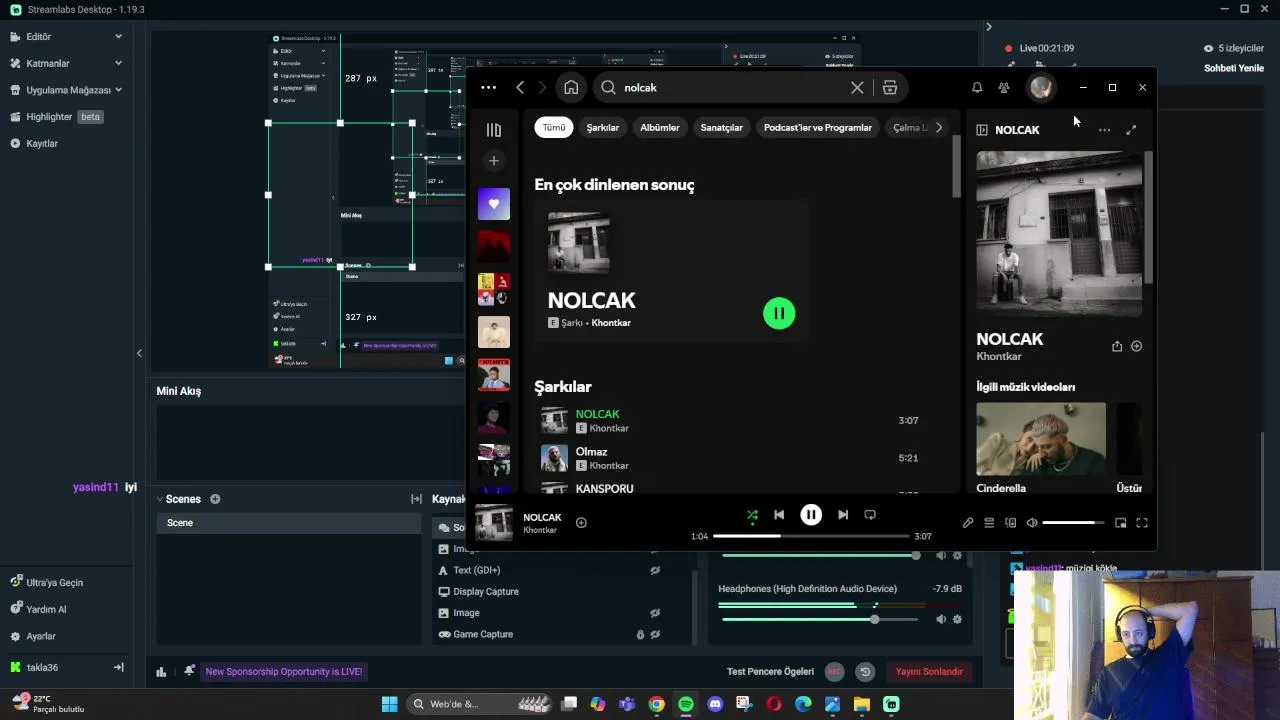Lock the Game Capture source
The height and width of the screenshot is (720, 1280).
point(640,634)
